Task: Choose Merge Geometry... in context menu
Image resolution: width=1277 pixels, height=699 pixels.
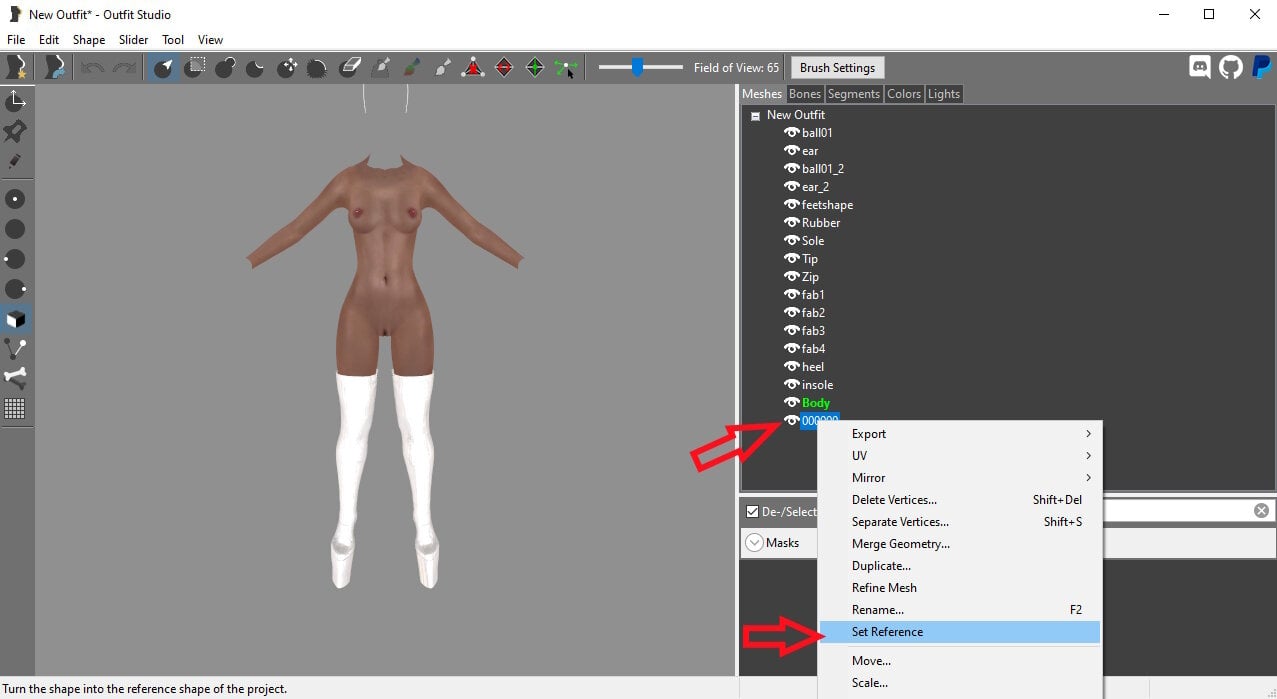Action: (x=959, y=544)
